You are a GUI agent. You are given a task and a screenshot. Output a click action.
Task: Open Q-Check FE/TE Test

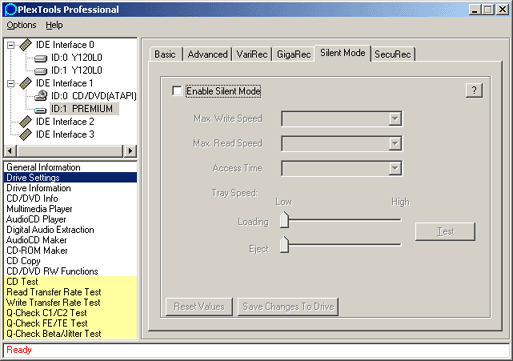70,323
